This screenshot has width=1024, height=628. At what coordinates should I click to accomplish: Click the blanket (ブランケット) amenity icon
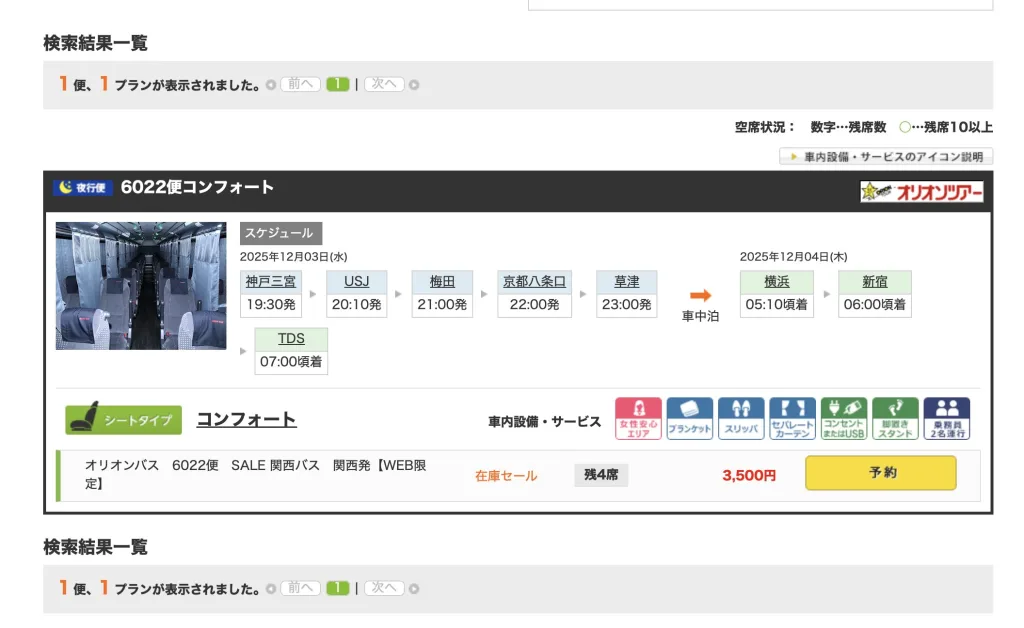coord(690,419)
